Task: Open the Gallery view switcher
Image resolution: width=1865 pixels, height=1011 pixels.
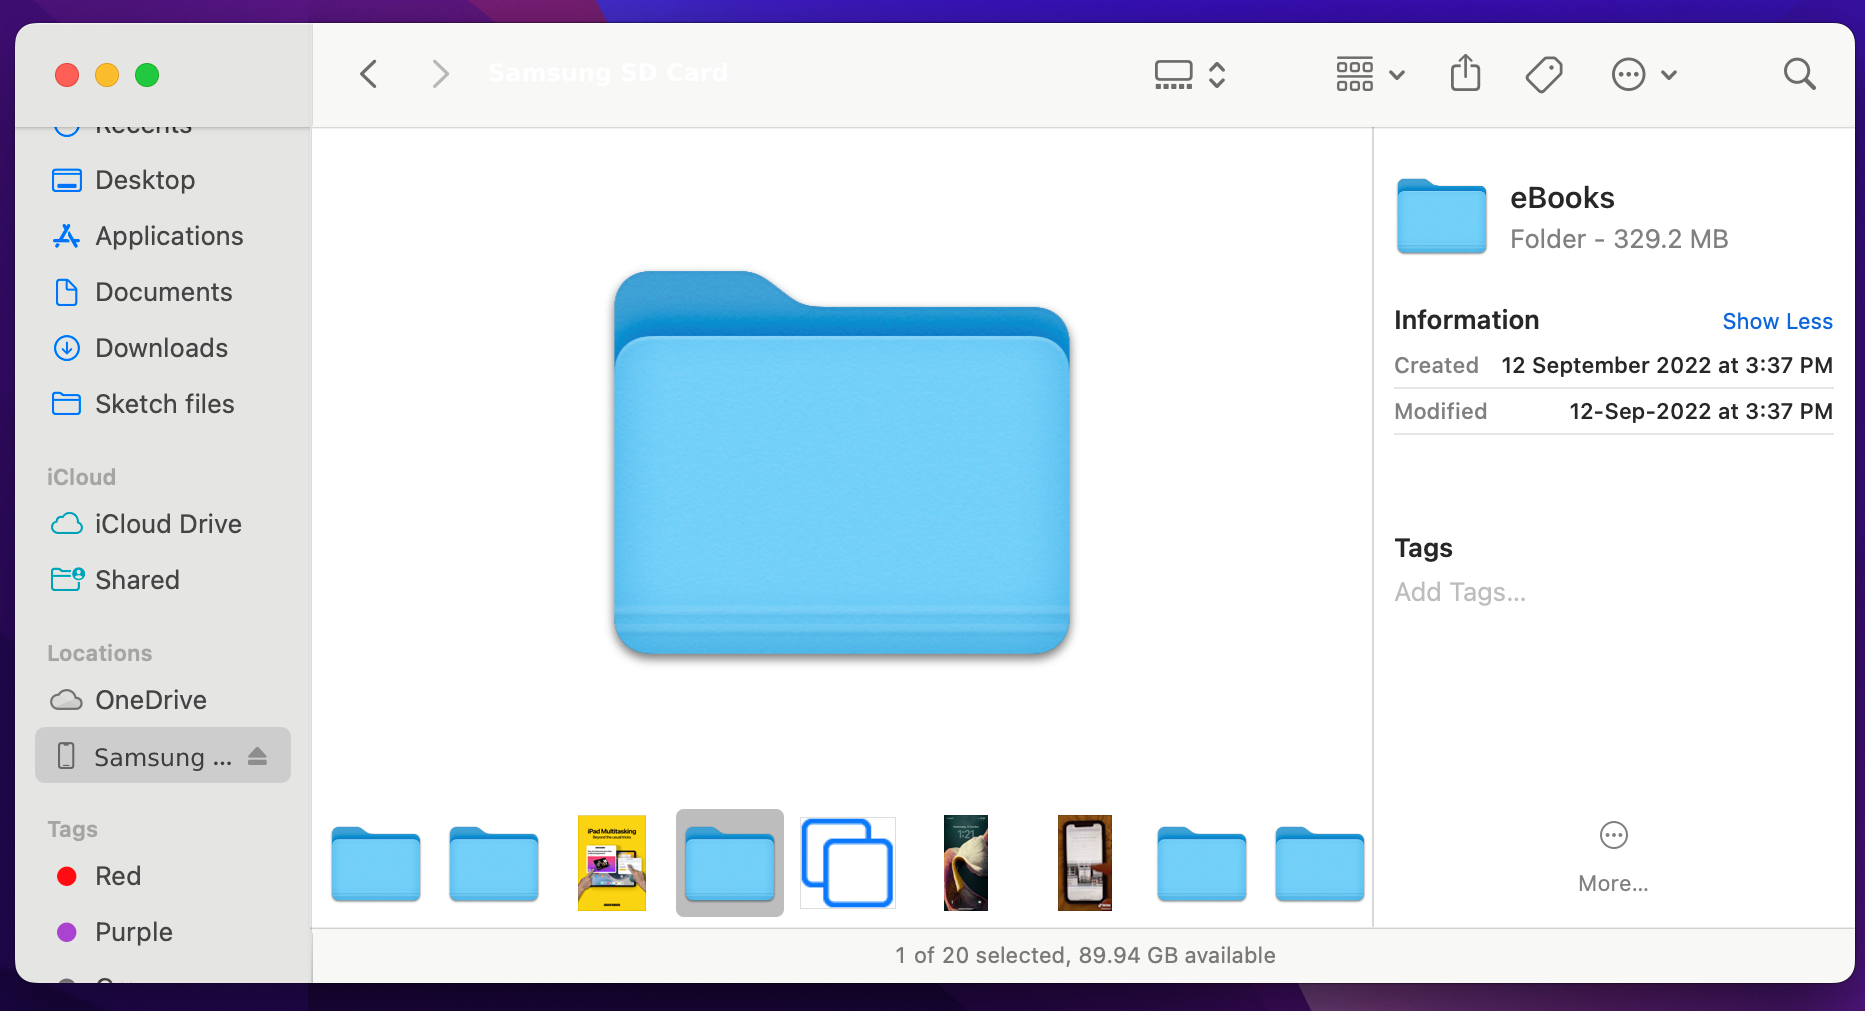Action: [1190, 75]
